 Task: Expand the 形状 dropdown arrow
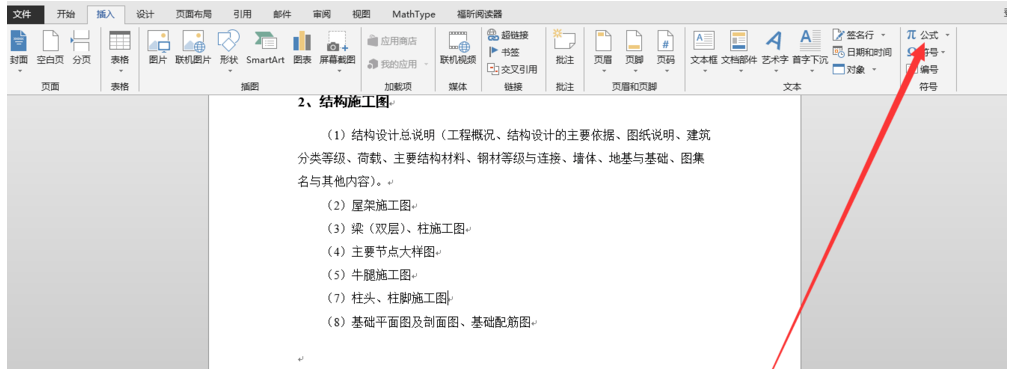229,71
